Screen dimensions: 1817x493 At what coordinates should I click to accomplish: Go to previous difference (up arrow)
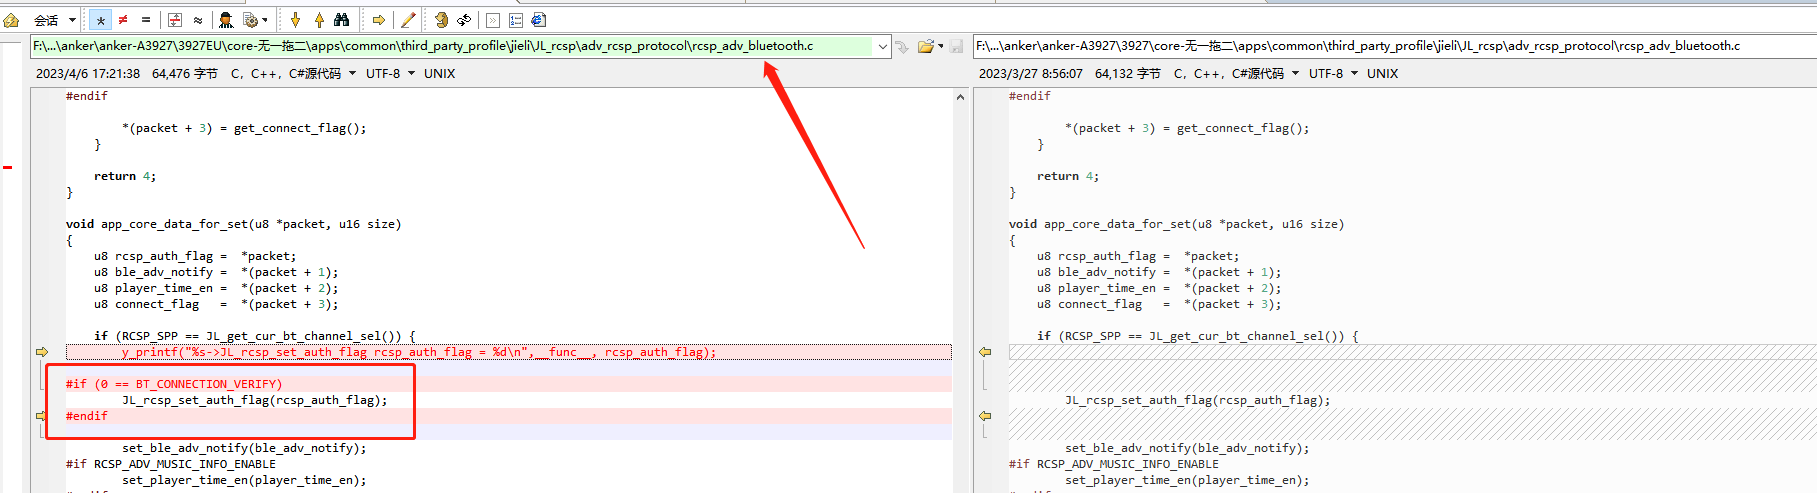point(319,20)
